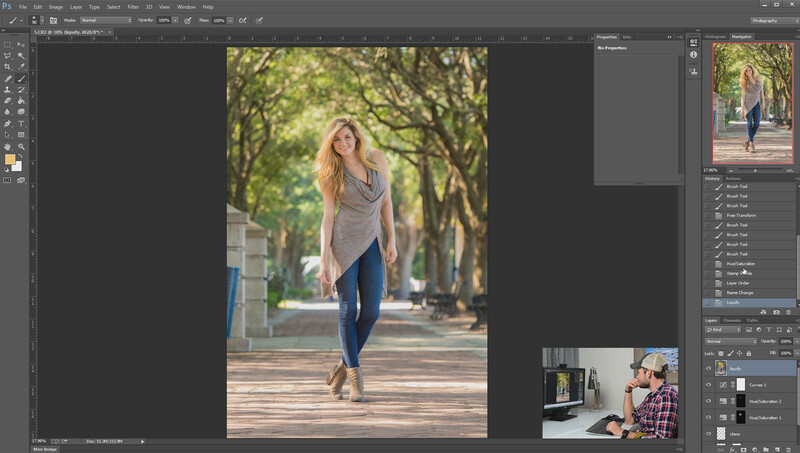This screenshot has height=453, width=800.
Task: Hide the Hue/Saturation 2 layer
Action: click(x=708, y=401)
